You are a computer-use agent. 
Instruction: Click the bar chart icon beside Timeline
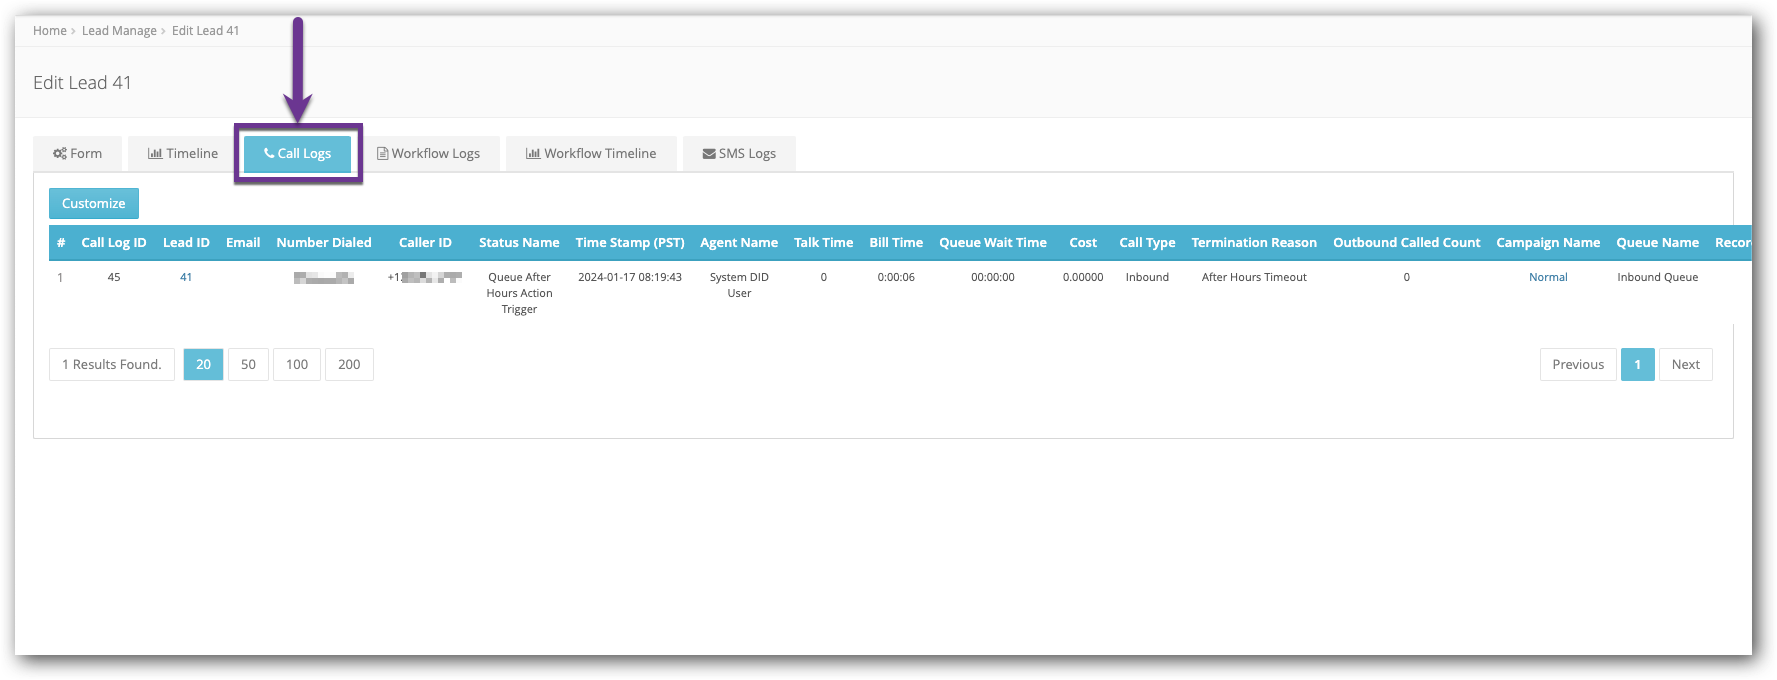[155, 154]
